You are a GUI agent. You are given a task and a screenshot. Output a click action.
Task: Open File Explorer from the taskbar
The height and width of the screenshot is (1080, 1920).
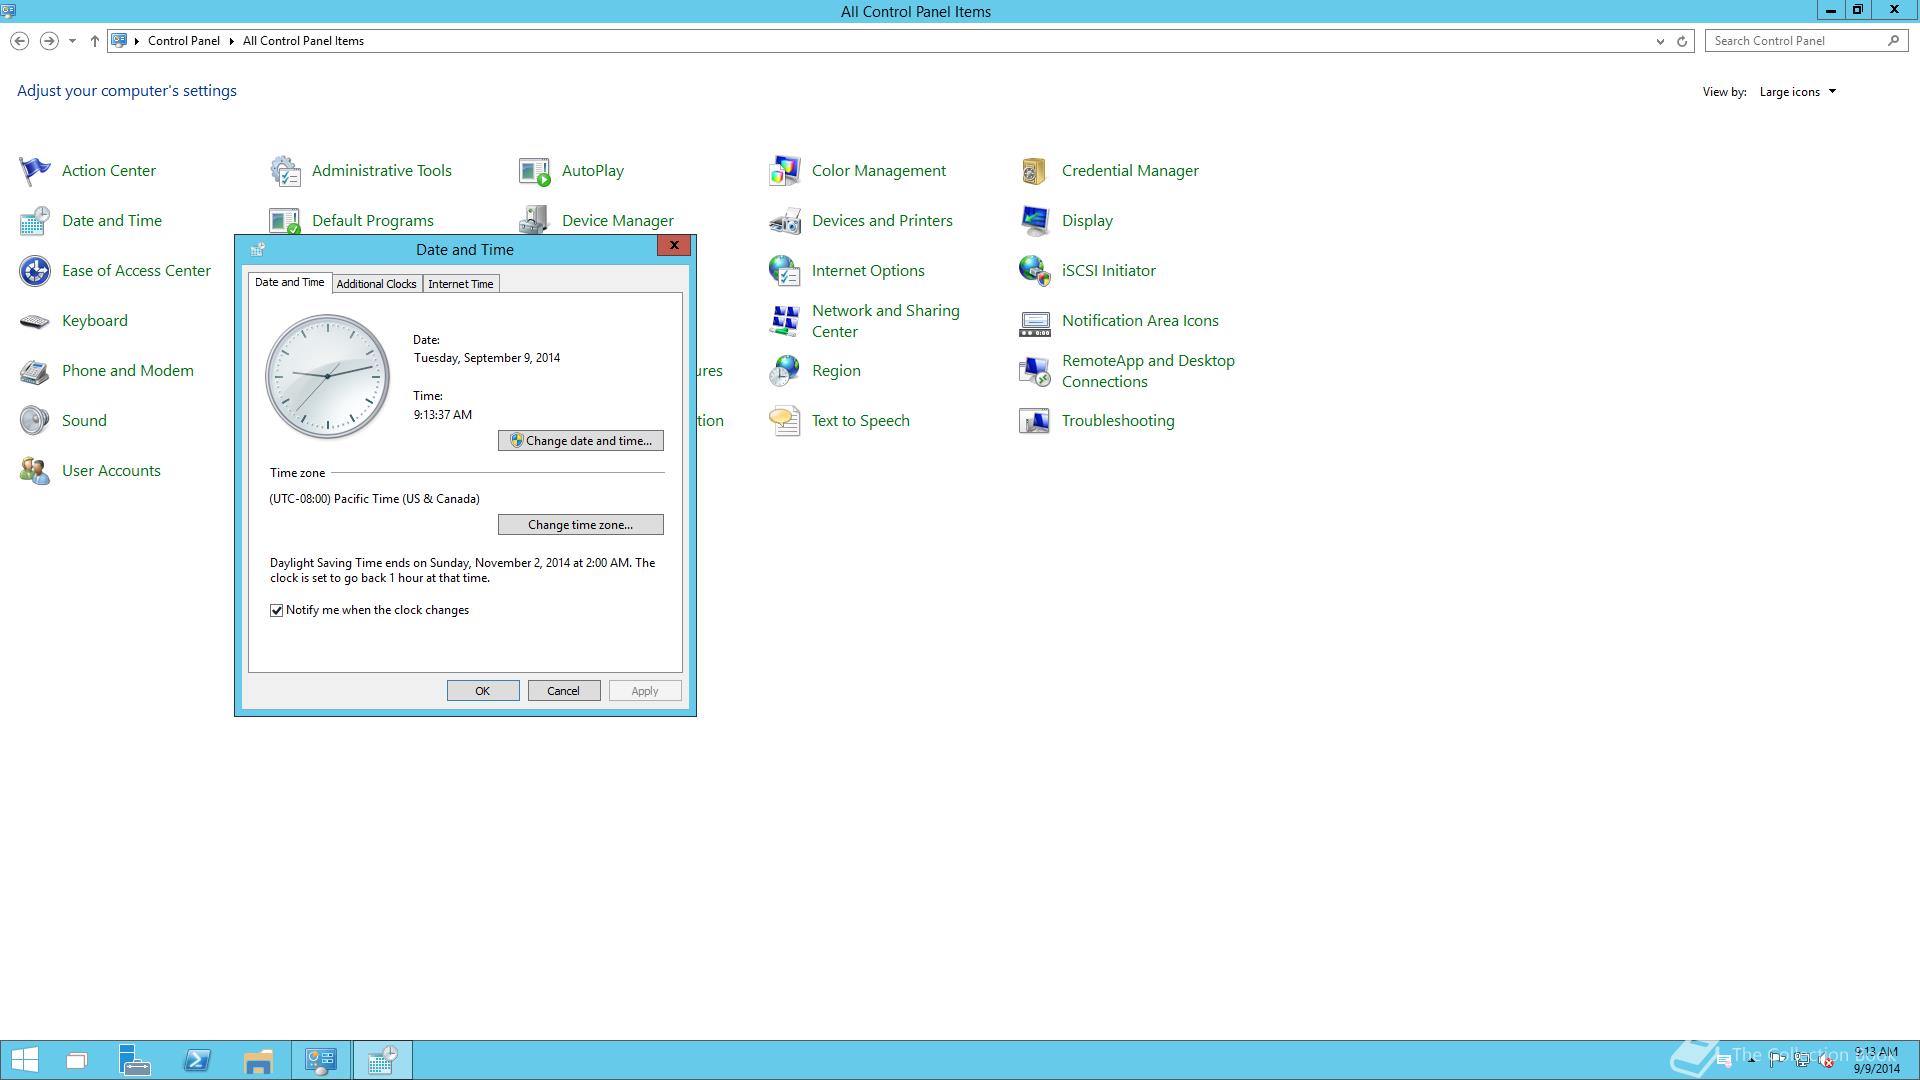click(x=258, y=1060)
